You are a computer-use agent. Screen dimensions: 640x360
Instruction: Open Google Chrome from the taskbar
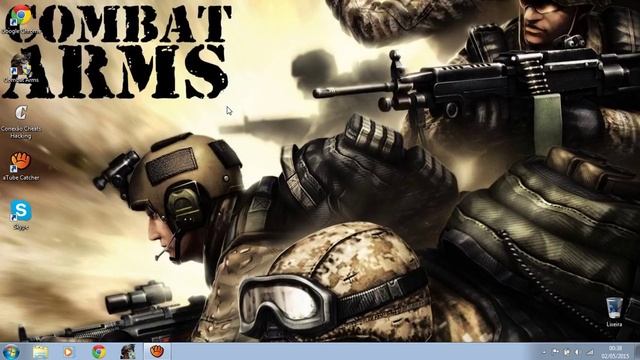[x=99, y=351]
